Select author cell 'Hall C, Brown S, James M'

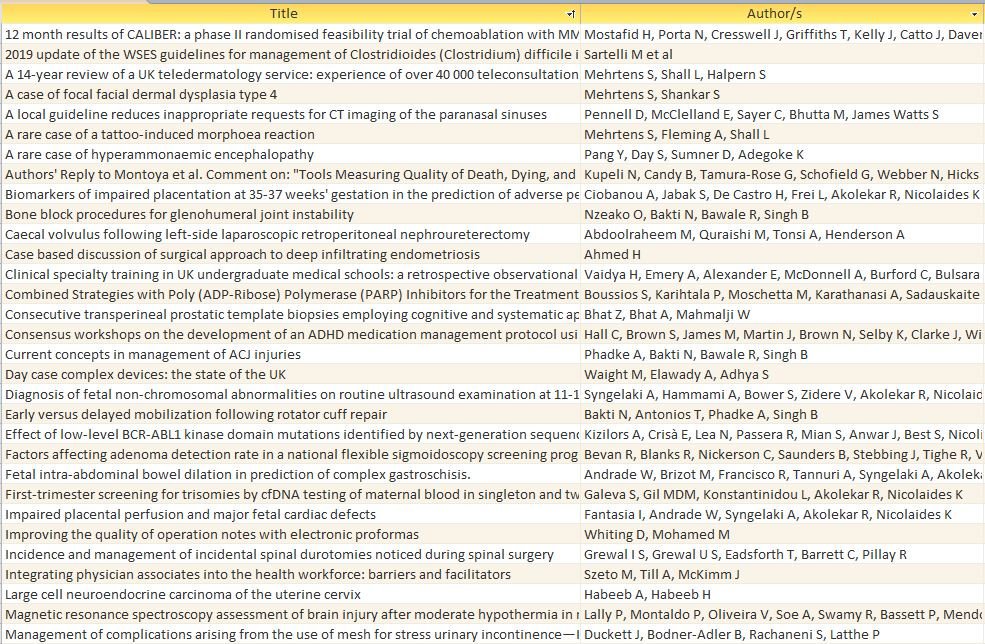point(783,335)
